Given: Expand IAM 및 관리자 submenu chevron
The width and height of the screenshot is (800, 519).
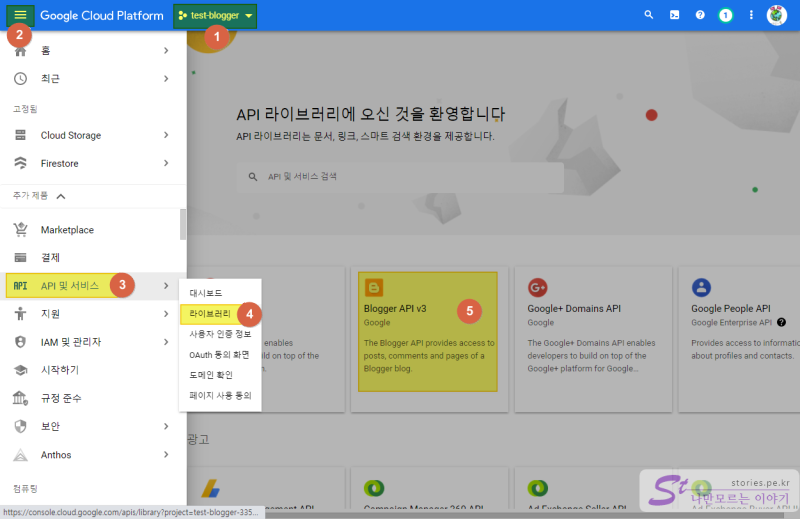Looking at the screenshot, I should [x=166, y=342].
